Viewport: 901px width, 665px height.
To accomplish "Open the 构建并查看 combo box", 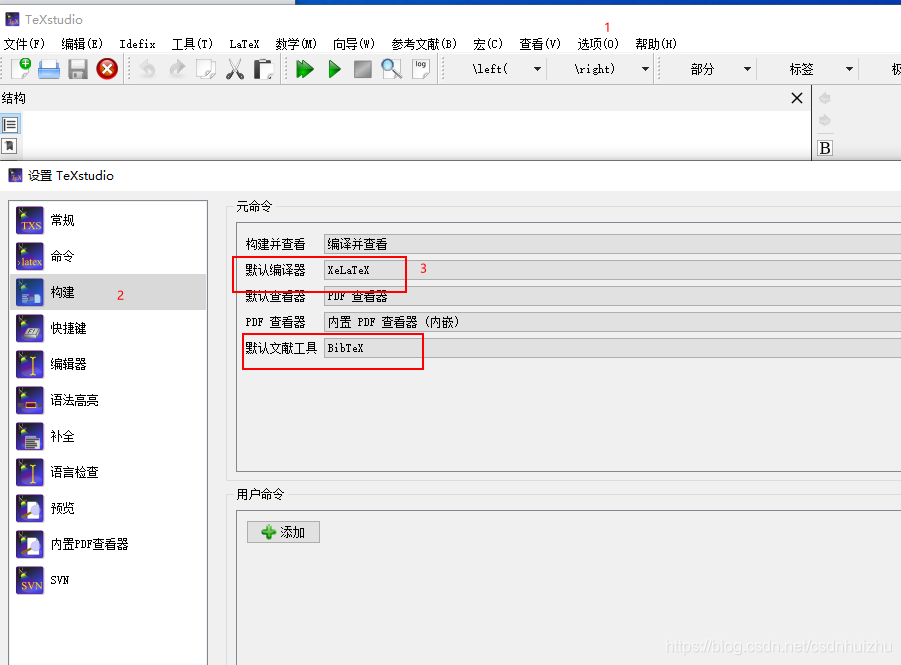I will 613,244.
